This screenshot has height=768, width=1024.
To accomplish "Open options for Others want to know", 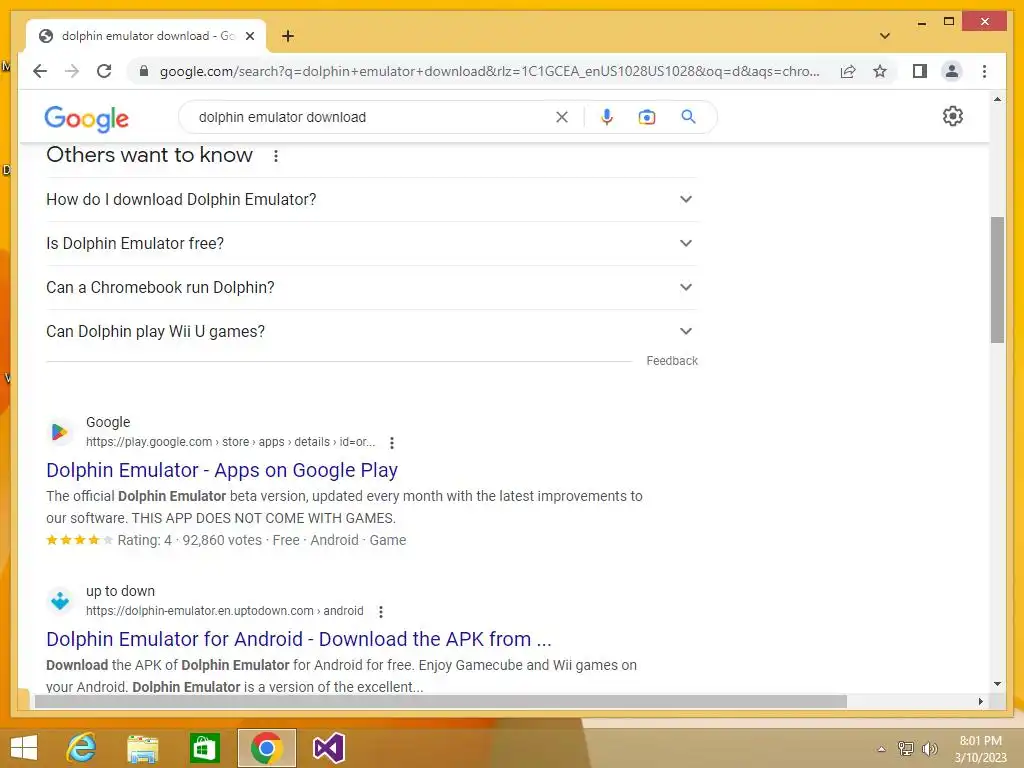I will tap(276, 155).
